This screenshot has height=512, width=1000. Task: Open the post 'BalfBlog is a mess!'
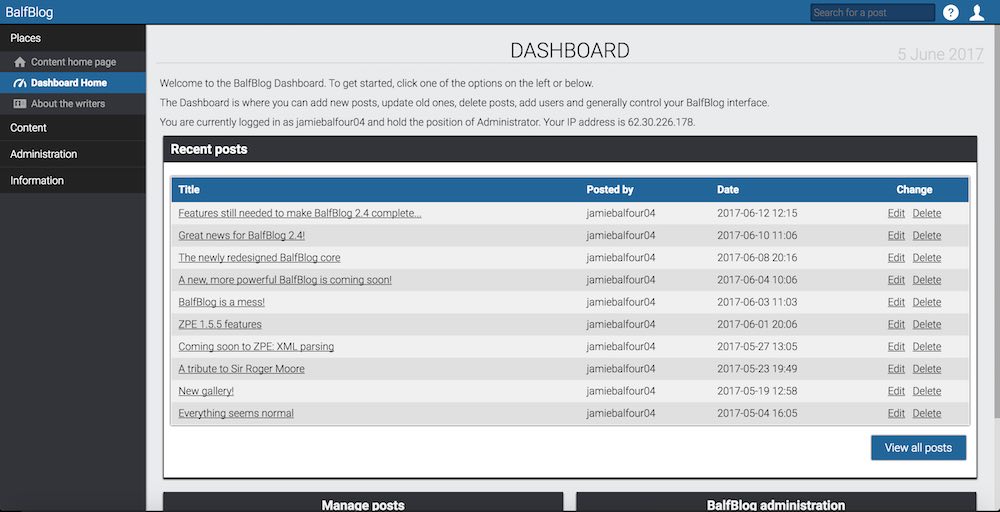click(221, 302)
